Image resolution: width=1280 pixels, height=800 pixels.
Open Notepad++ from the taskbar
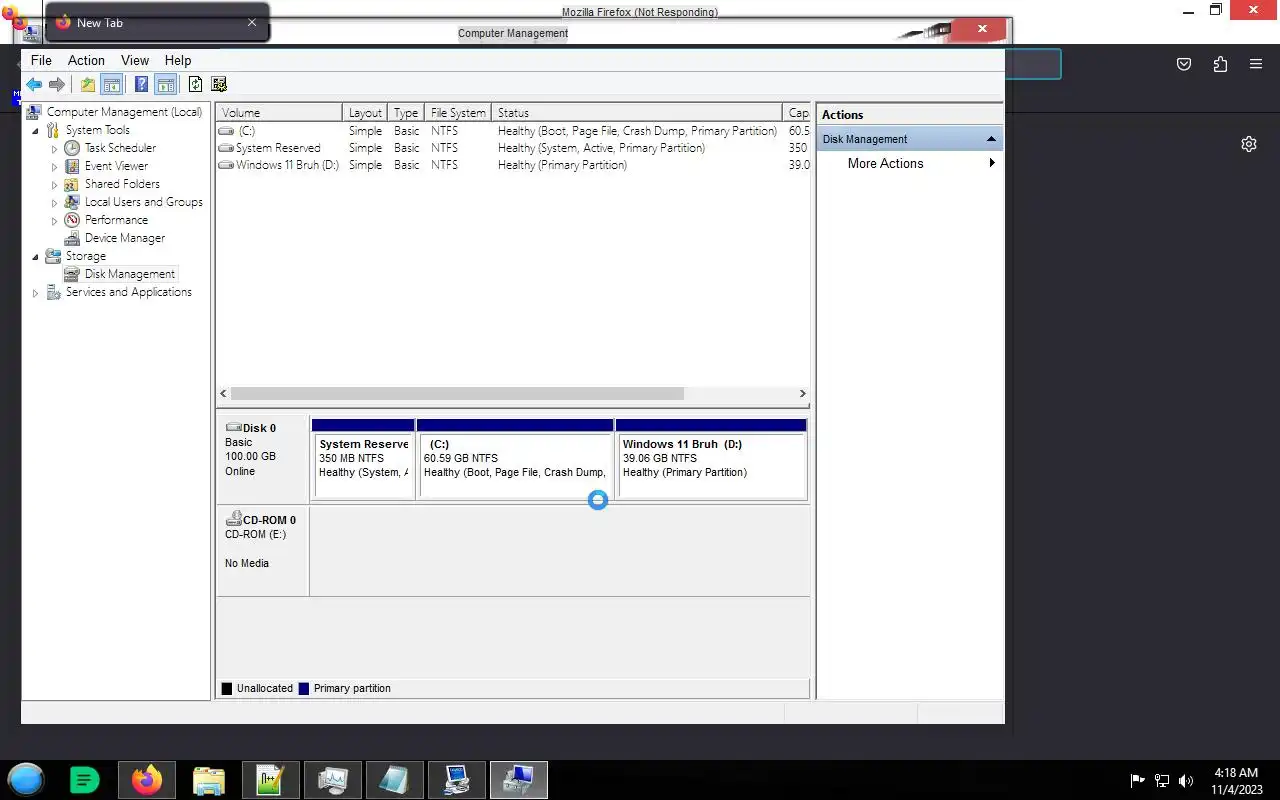[x=270, y=780]
